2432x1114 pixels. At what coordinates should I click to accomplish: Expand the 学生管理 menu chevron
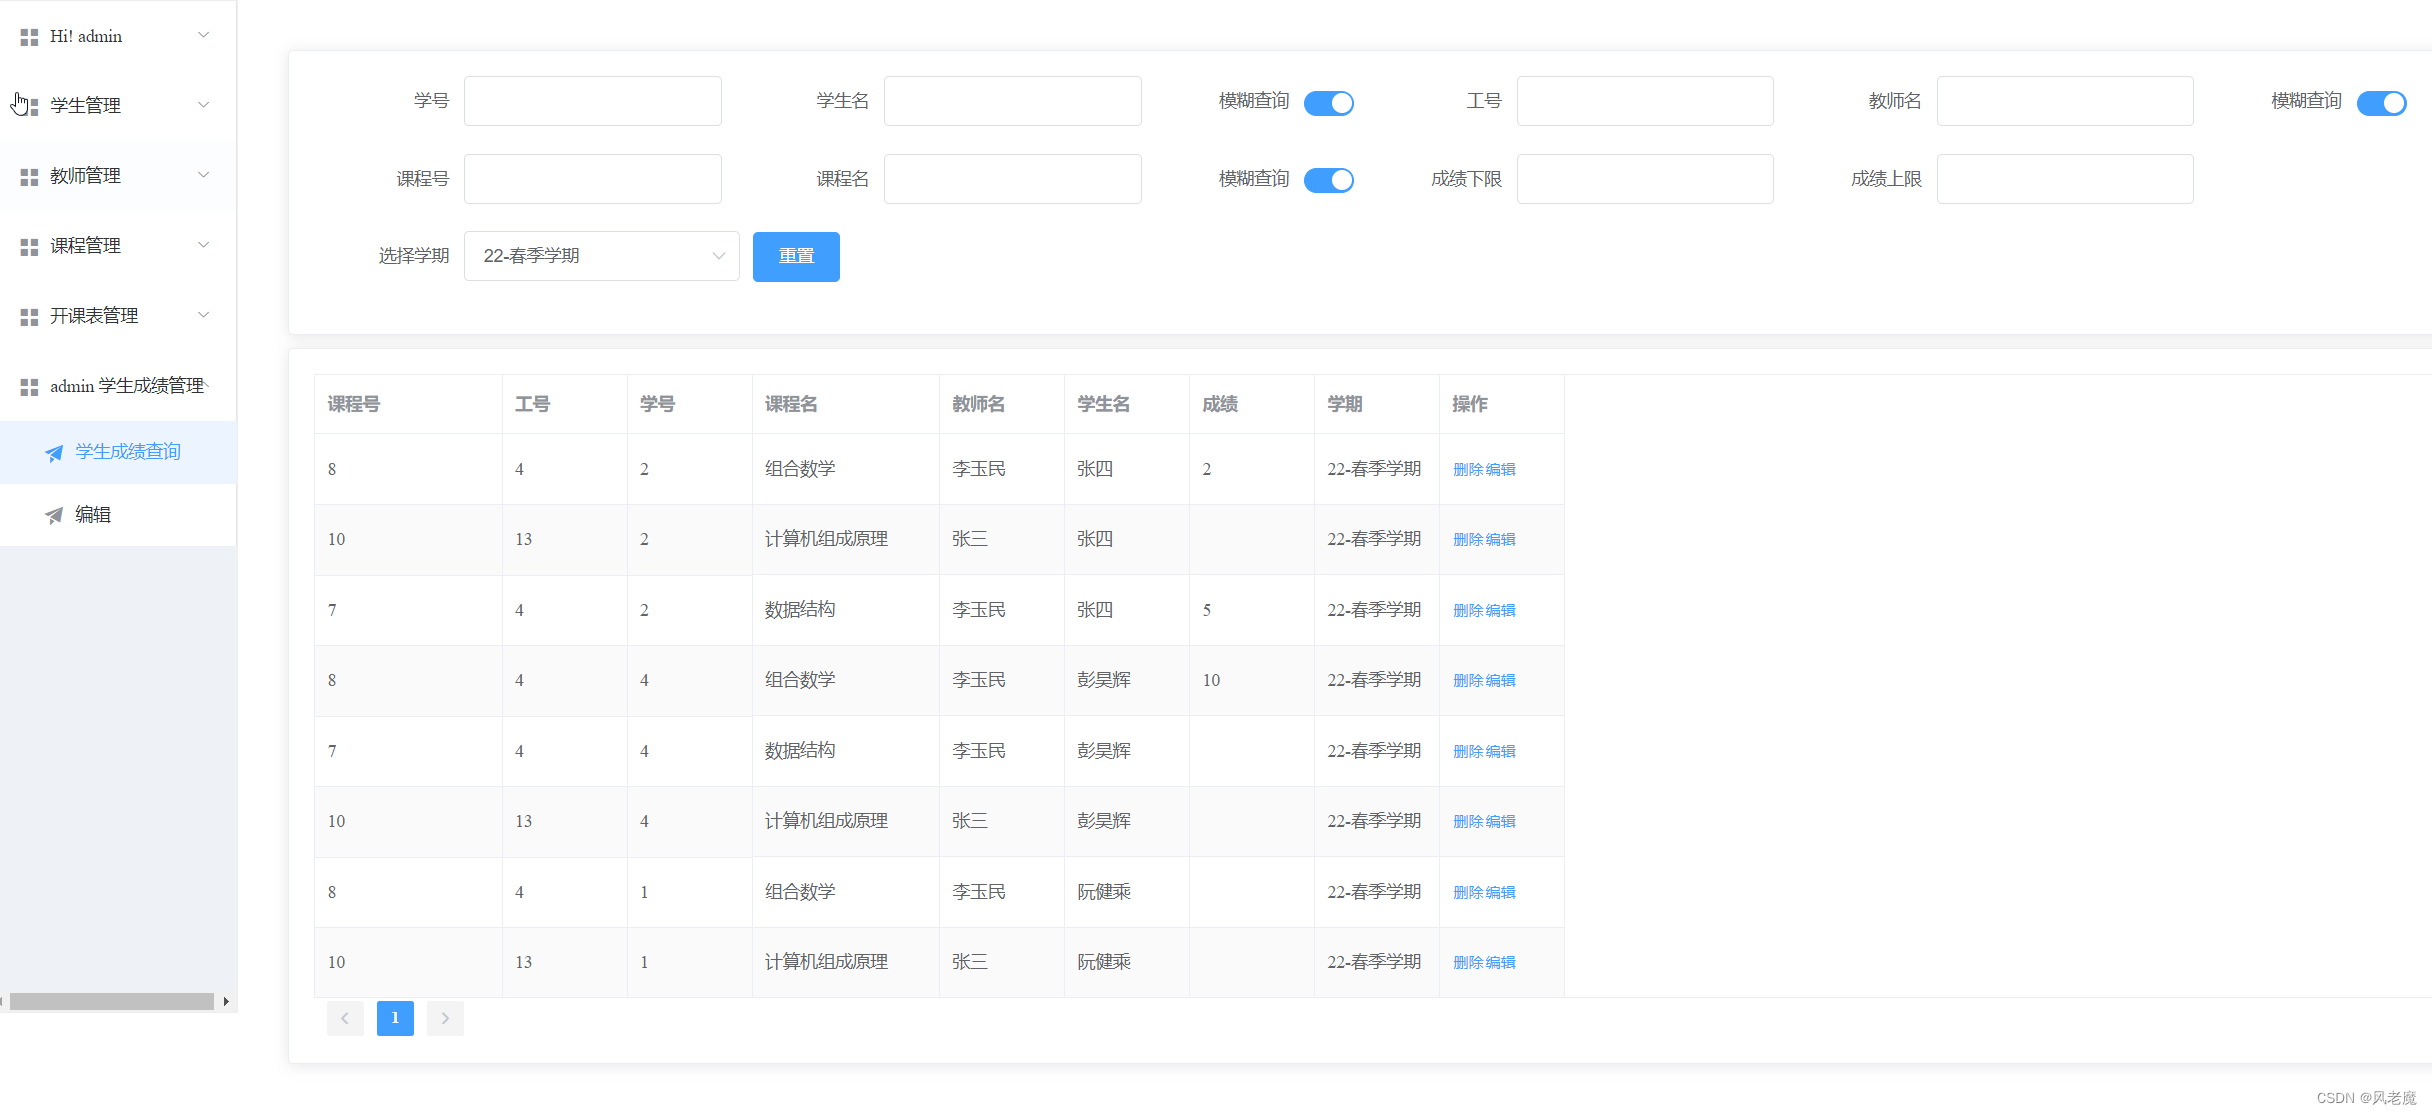(204, 105)
